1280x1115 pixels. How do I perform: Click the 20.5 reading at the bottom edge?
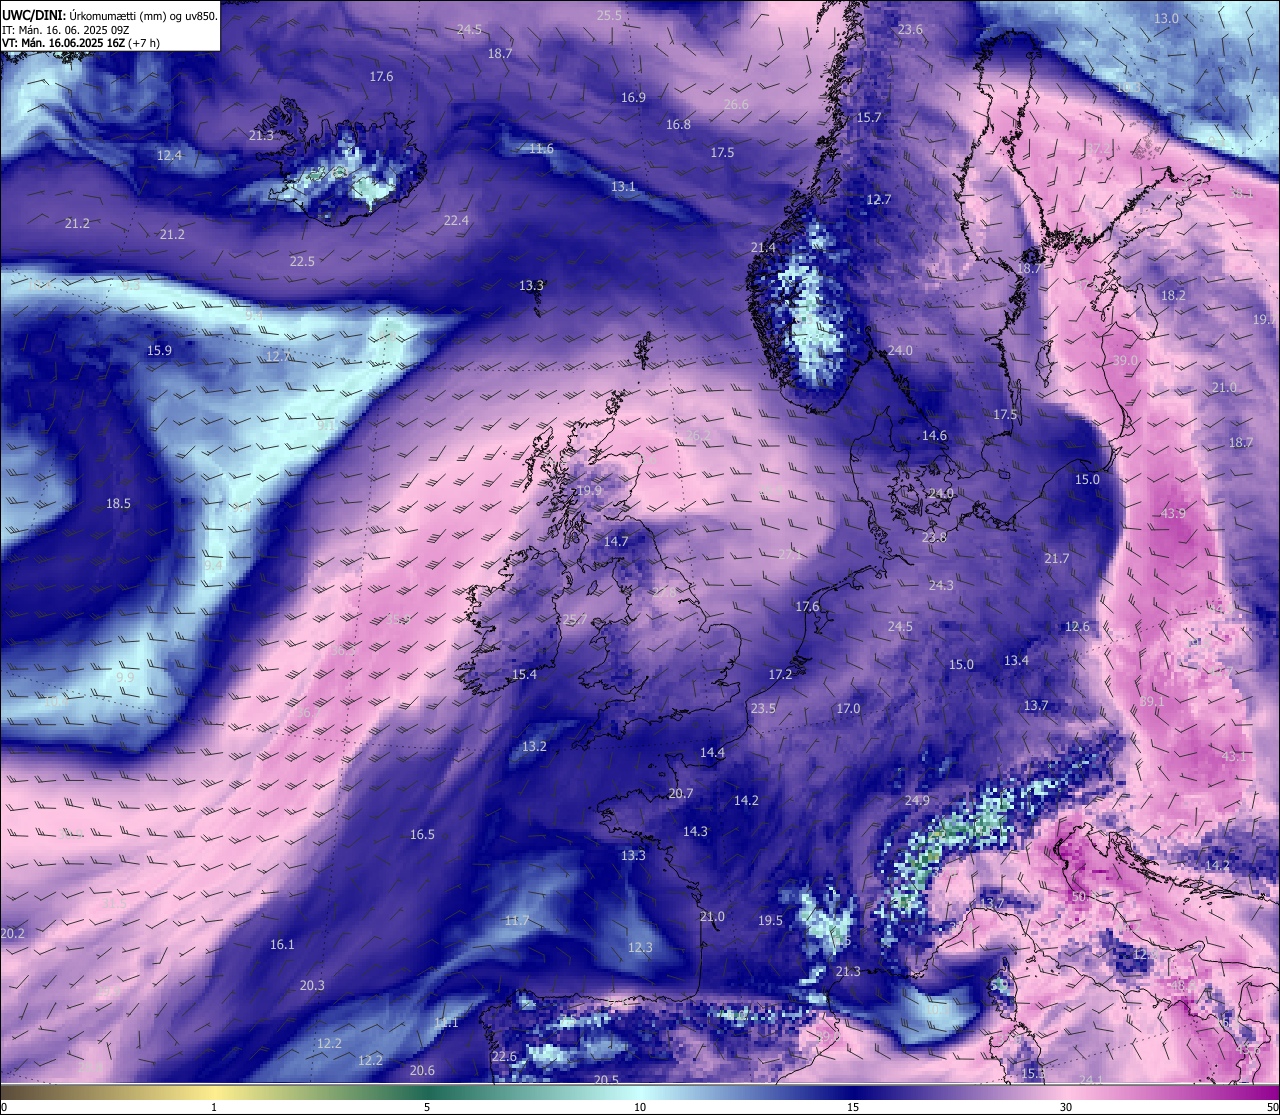[x=606, y=1079]
